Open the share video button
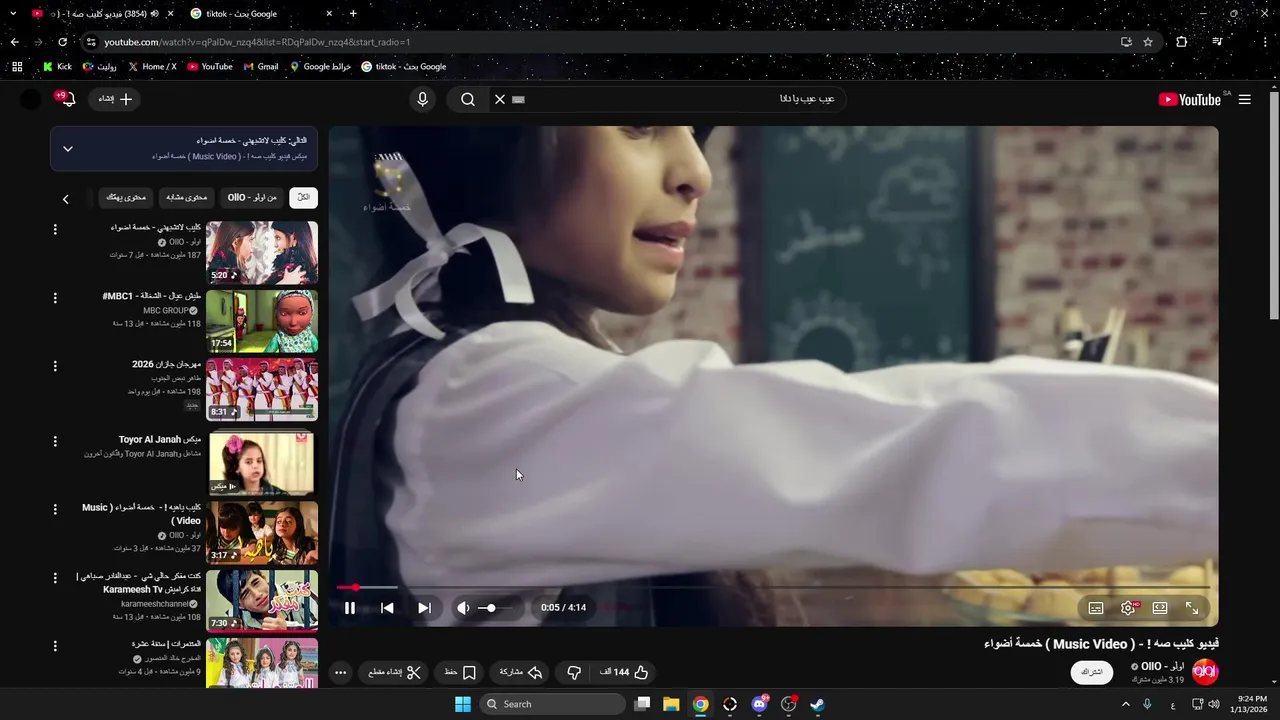This screenshot has height=720, width=1280. pyautogui.click(x=520, y=672)
